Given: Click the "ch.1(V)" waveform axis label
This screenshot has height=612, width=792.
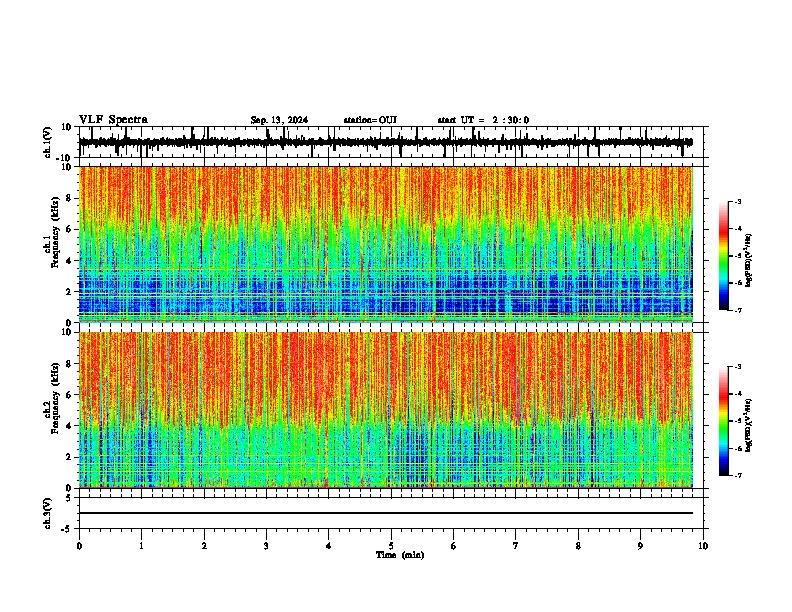Looking at the screenshot, I should 48,142.
